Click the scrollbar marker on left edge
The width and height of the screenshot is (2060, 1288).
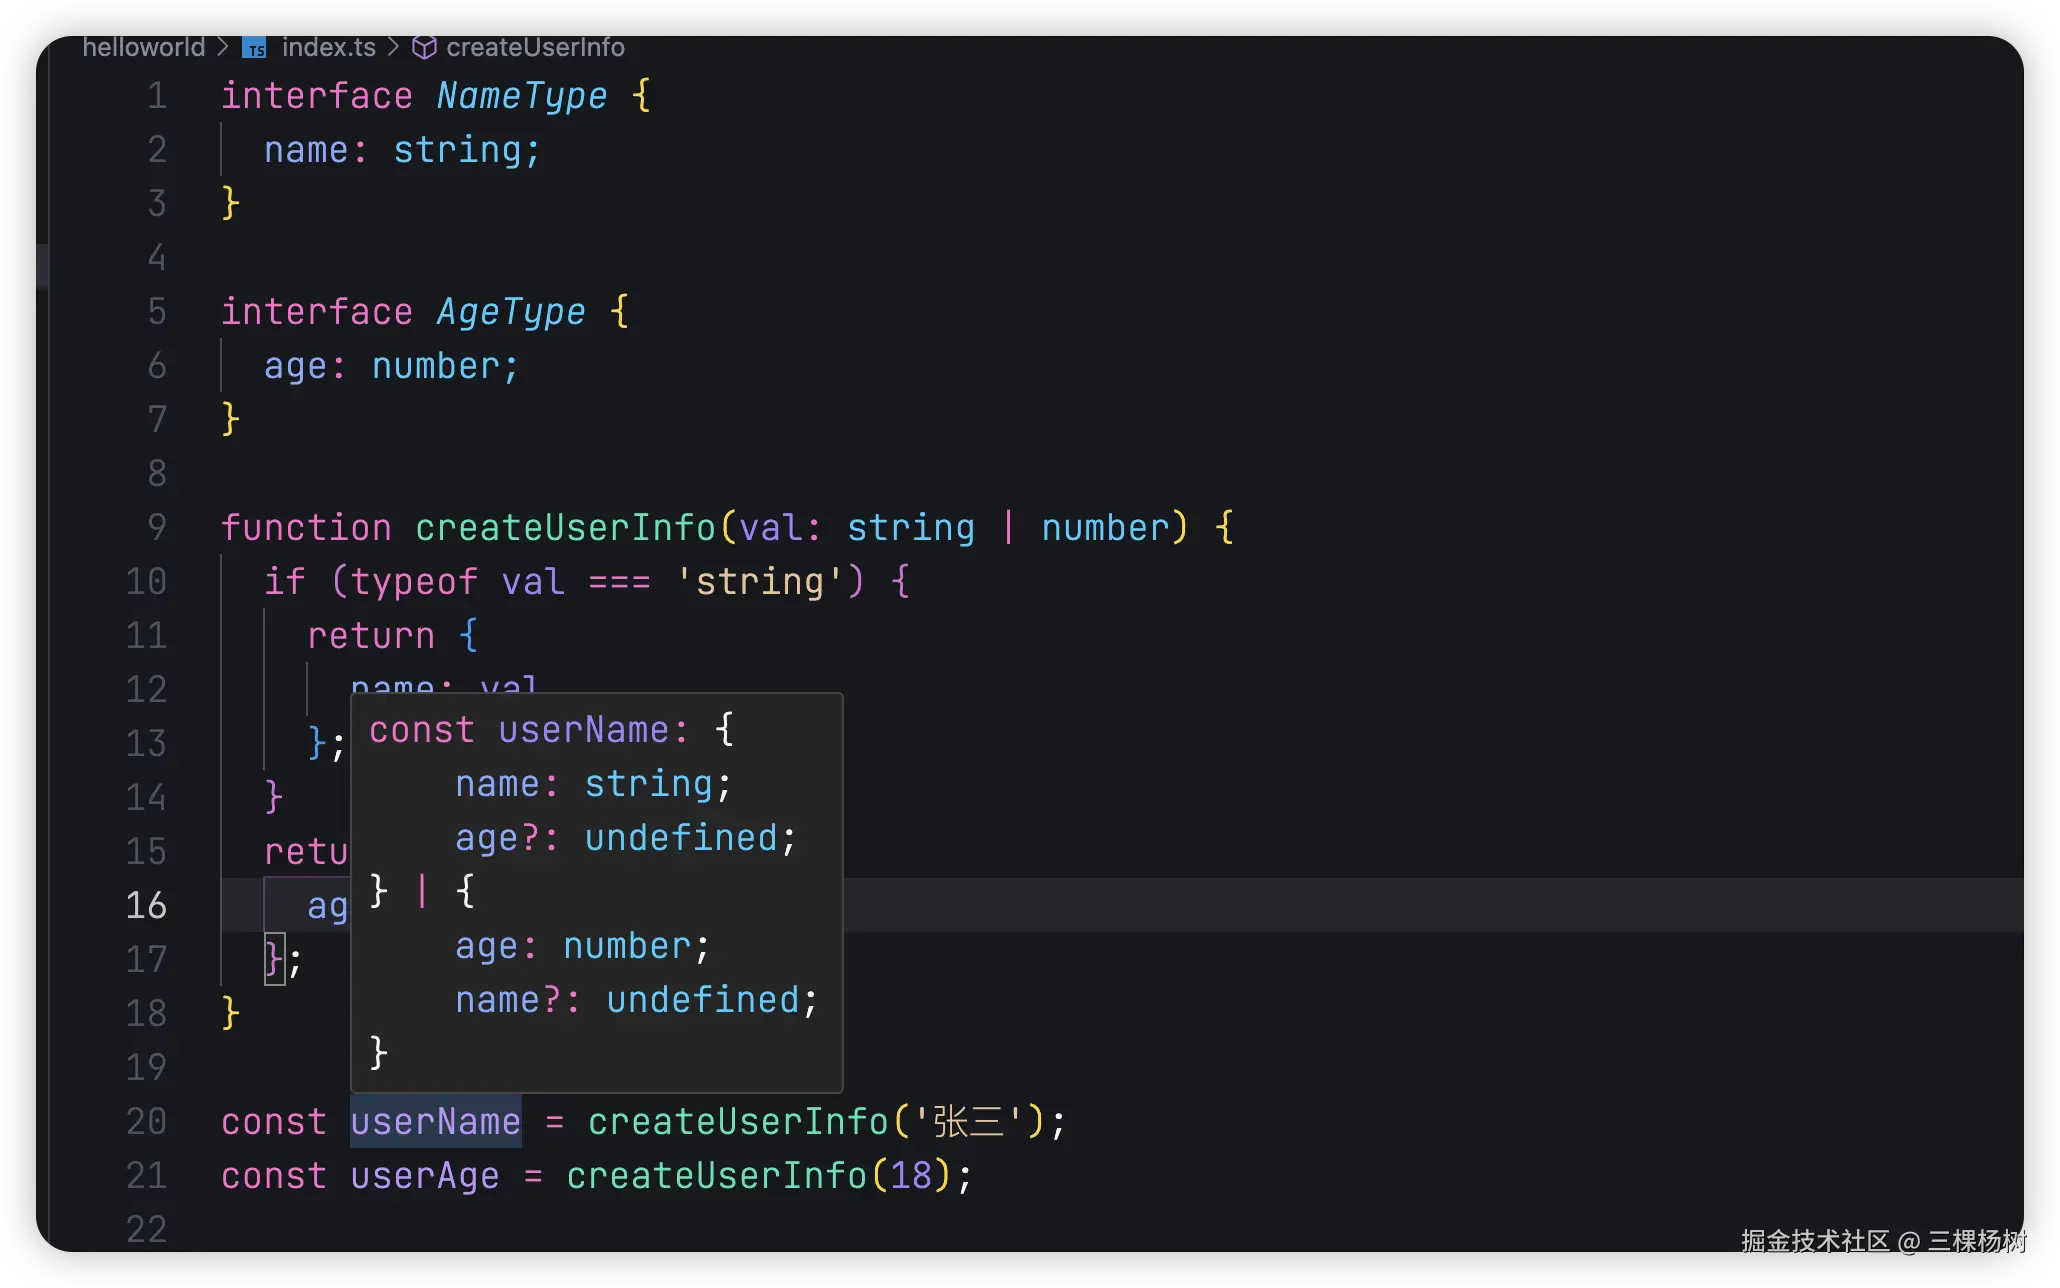(42, 266)
